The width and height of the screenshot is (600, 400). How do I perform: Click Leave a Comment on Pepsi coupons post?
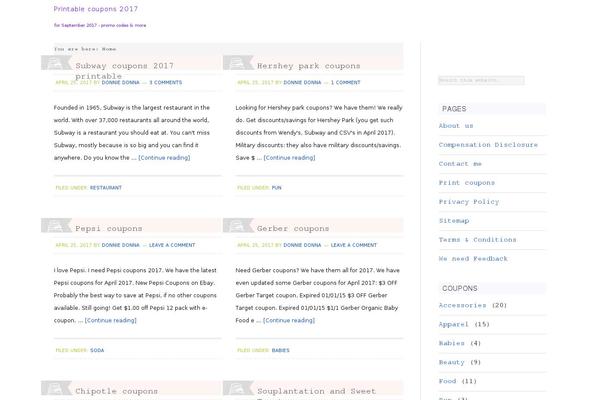coord(172,245)
